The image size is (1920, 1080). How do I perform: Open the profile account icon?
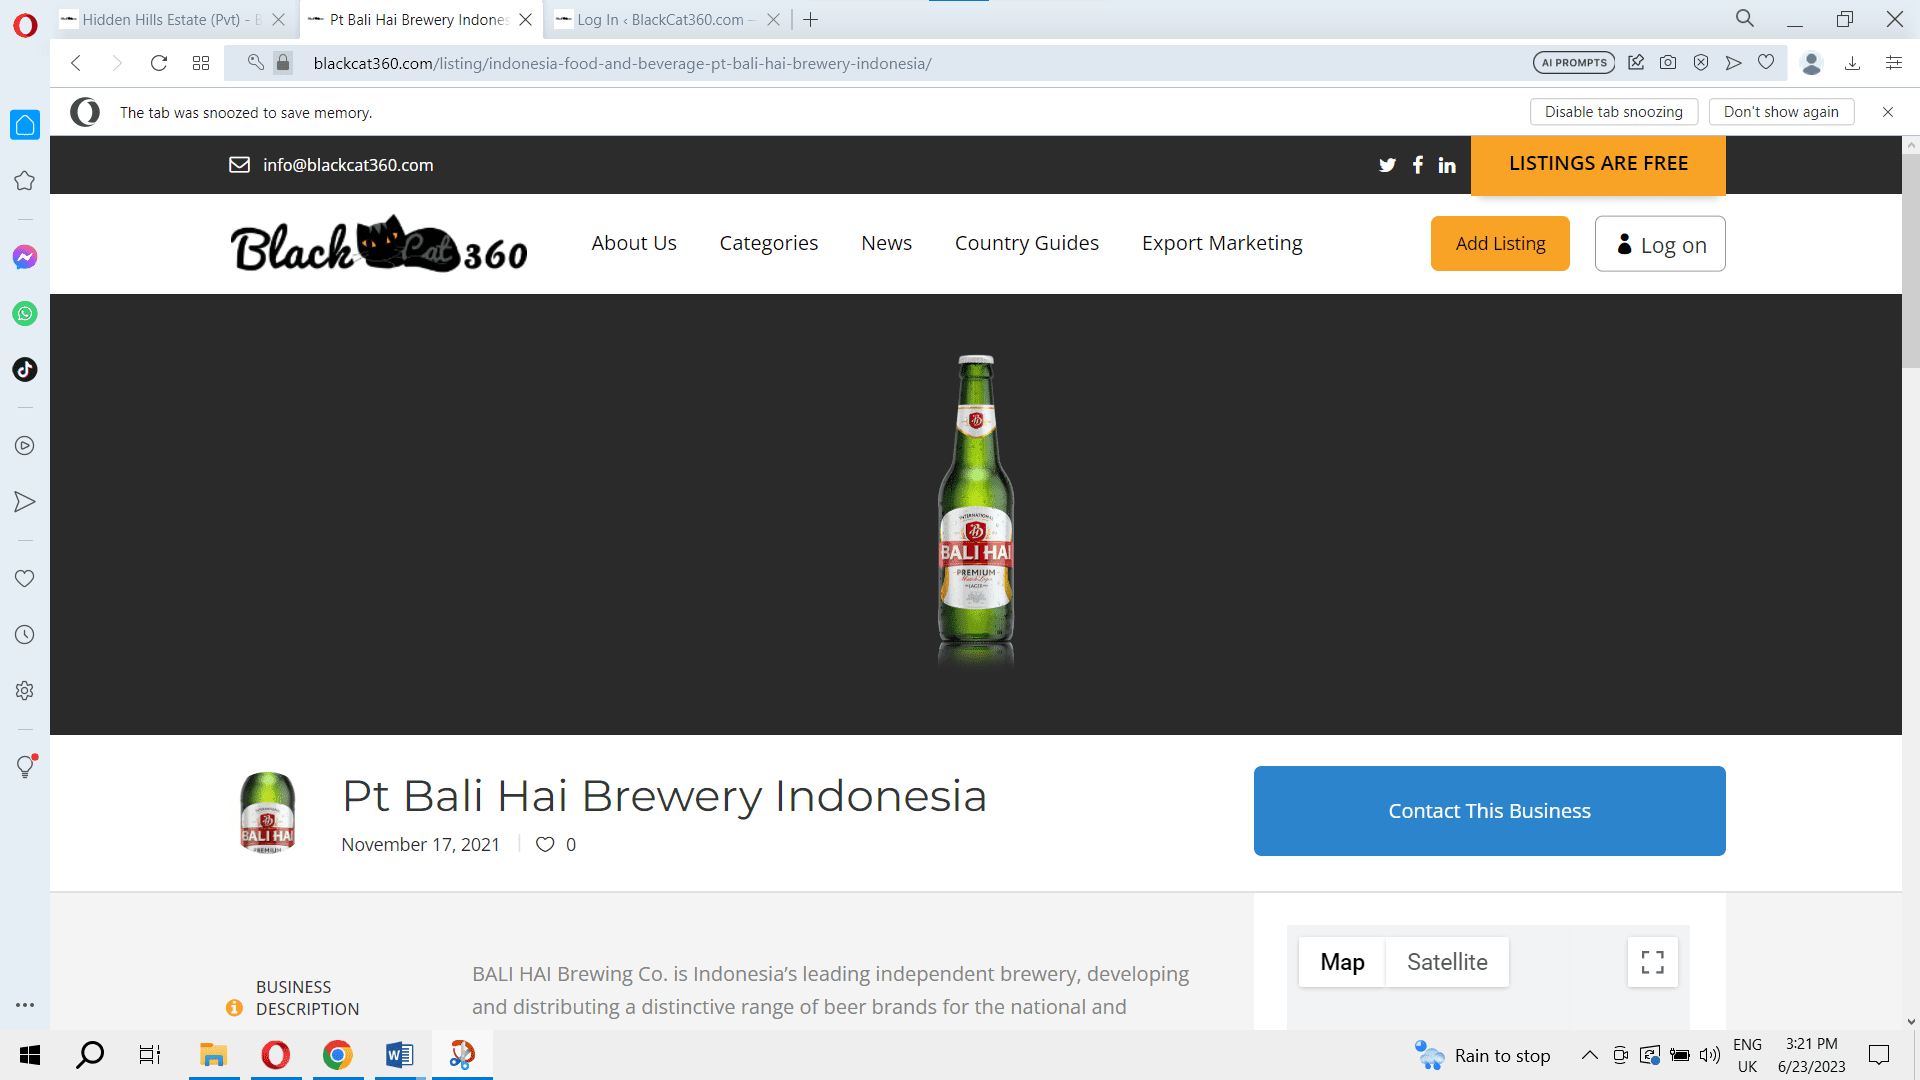pyautogui.click(x=1811, y=63)
